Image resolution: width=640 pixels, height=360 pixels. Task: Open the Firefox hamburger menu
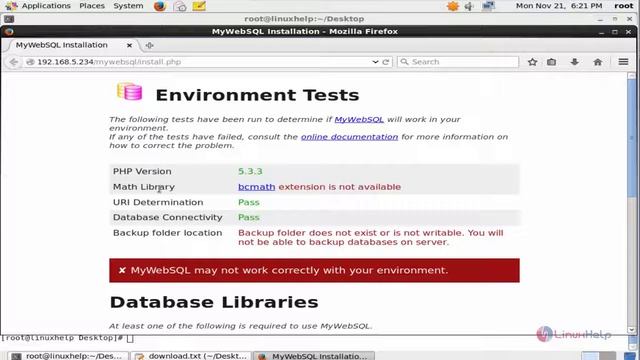point(623,62)
